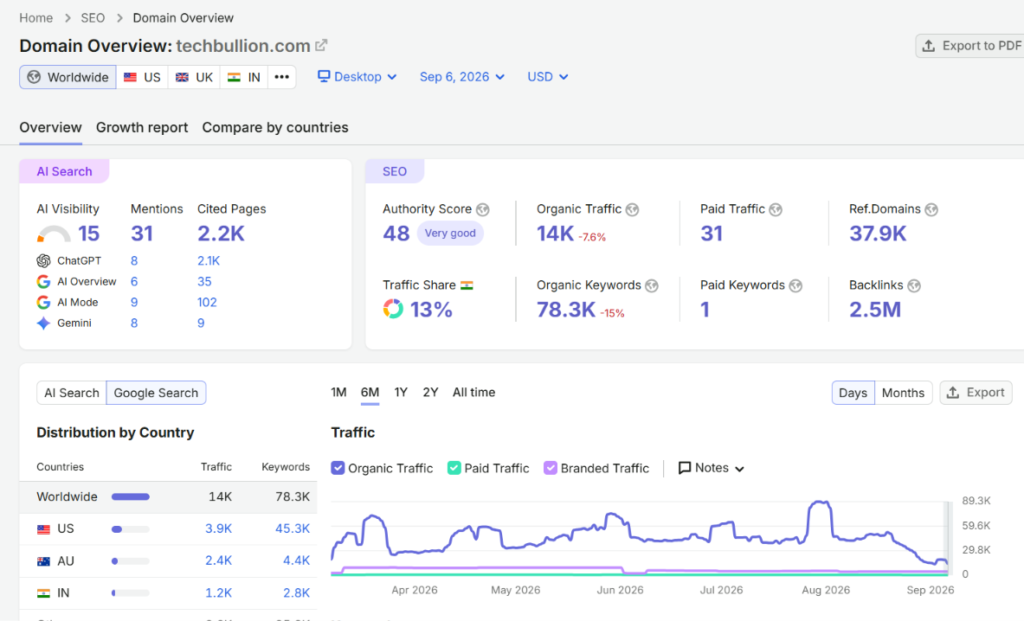Viewport: 1024px width, 621px height.
Task: Select the IN flag database
Action: click(244, 77)
